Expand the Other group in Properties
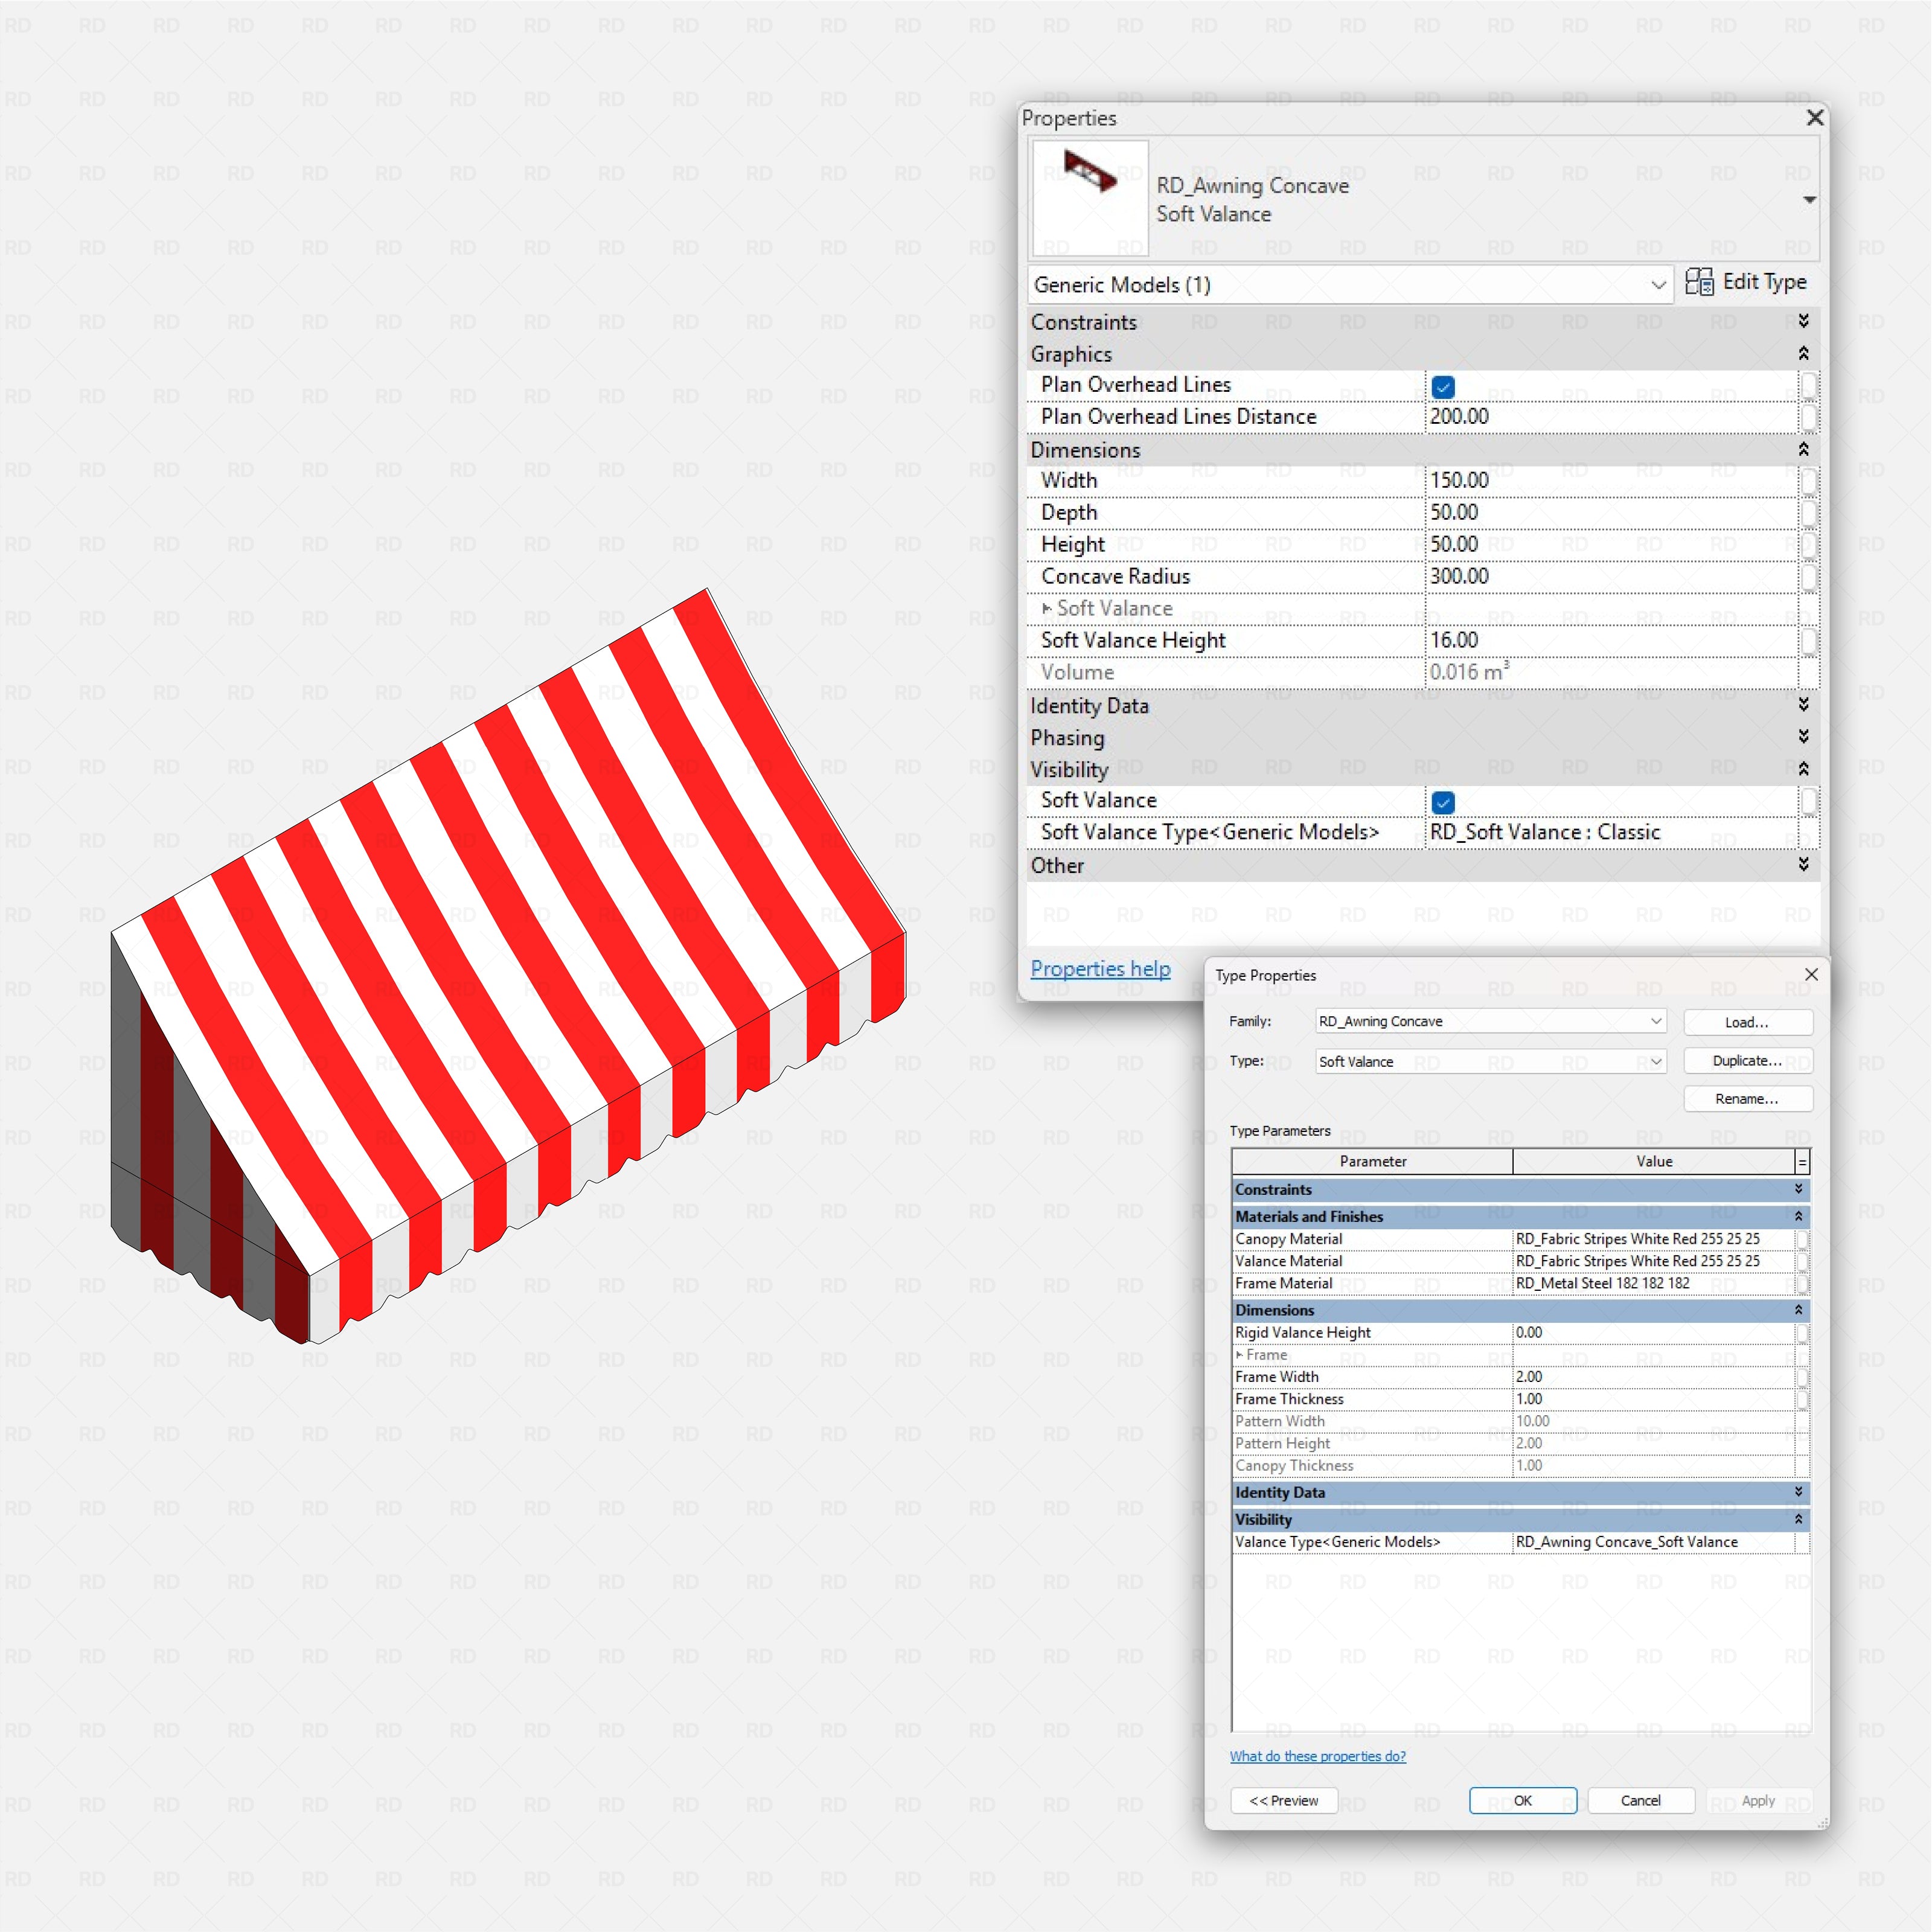This screenshot has width=1932, height=1932. (1803, 864)
